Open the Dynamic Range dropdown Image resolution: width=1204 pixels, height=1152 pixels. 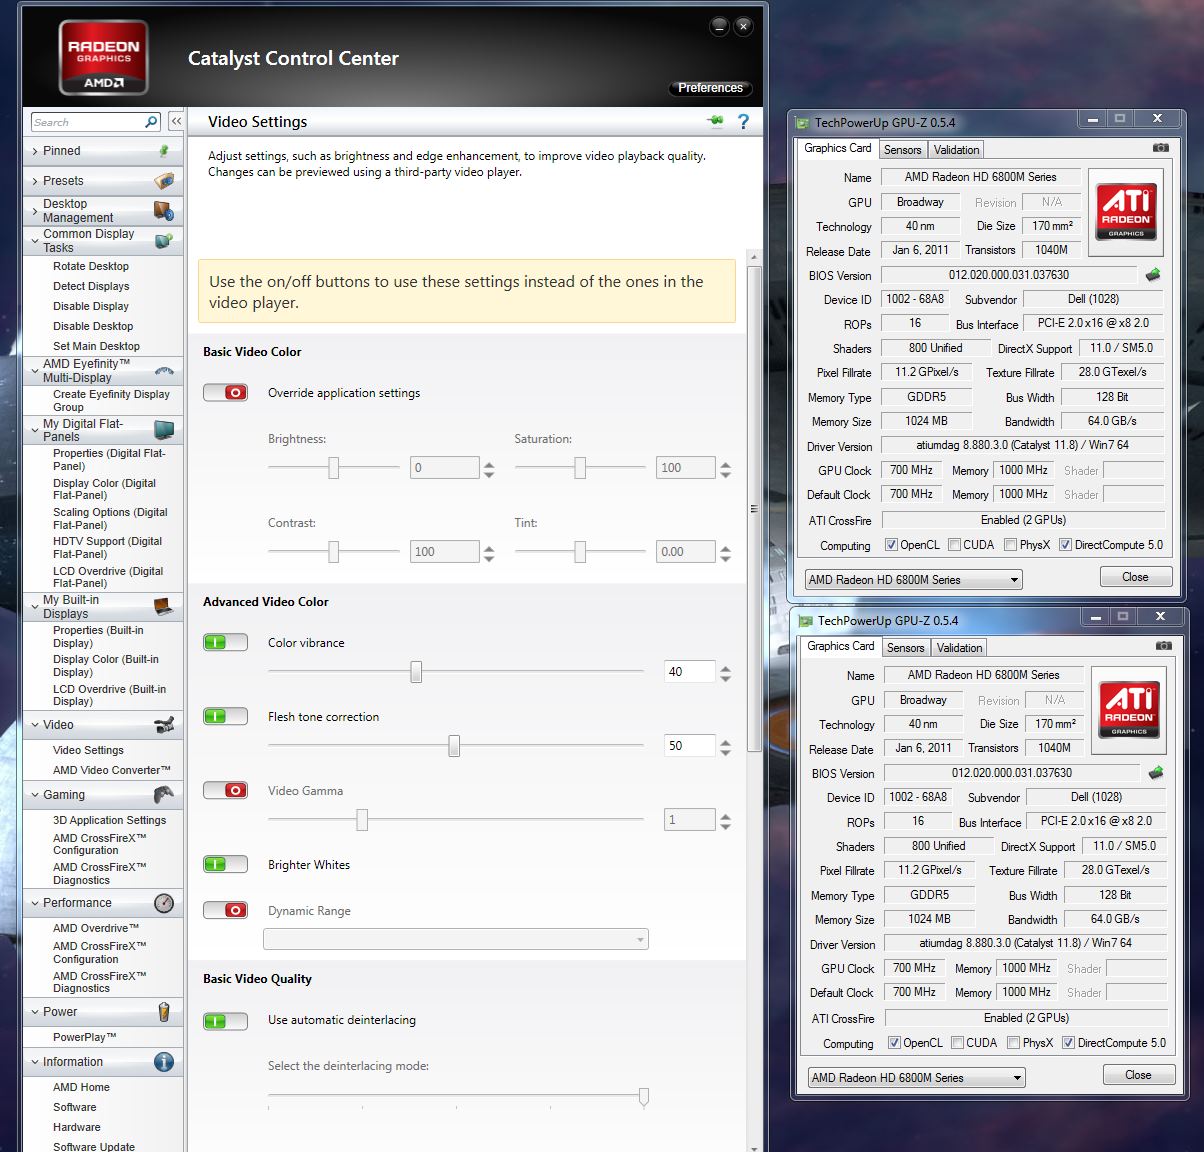click(x=456, y=939)
